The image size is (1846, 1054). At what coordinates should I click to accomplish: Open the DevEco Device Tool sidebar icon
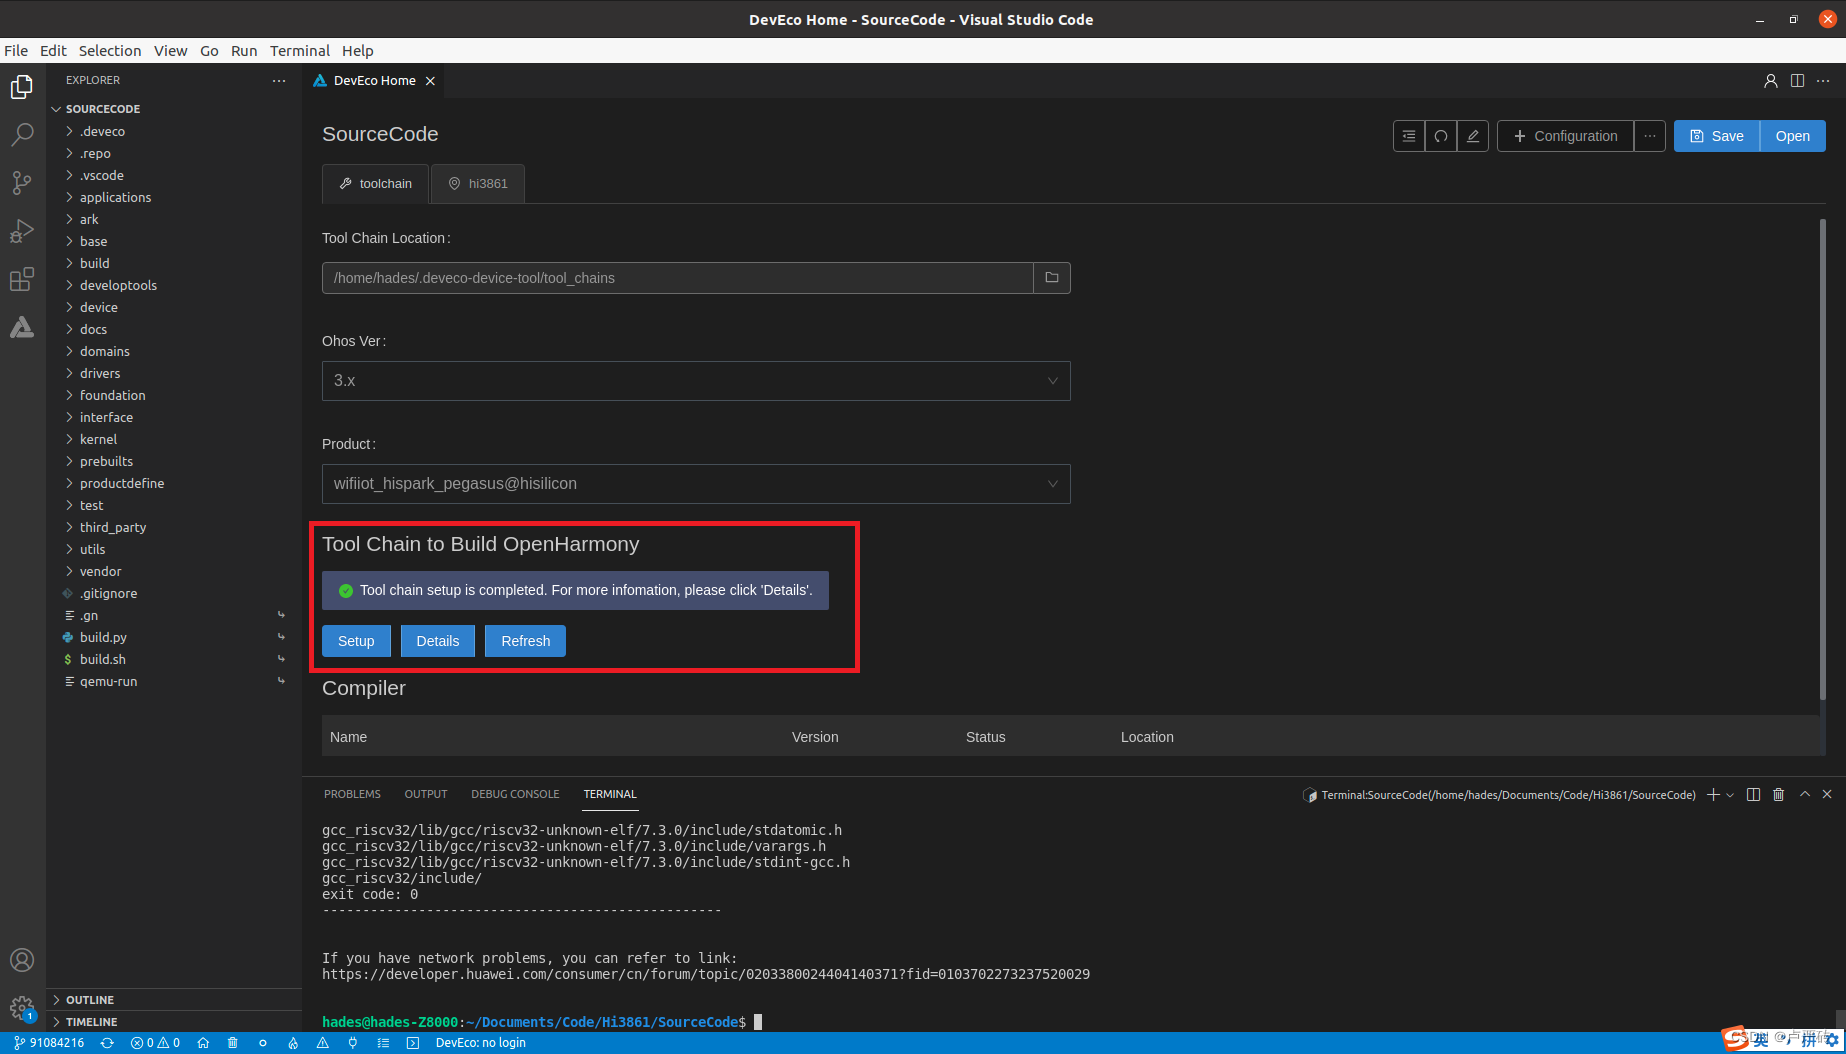(x=22, y=327)
